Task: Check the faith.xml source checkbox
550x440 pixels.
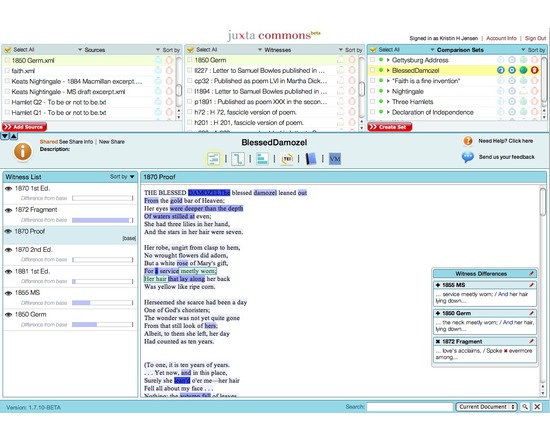Action: point(7,71)
